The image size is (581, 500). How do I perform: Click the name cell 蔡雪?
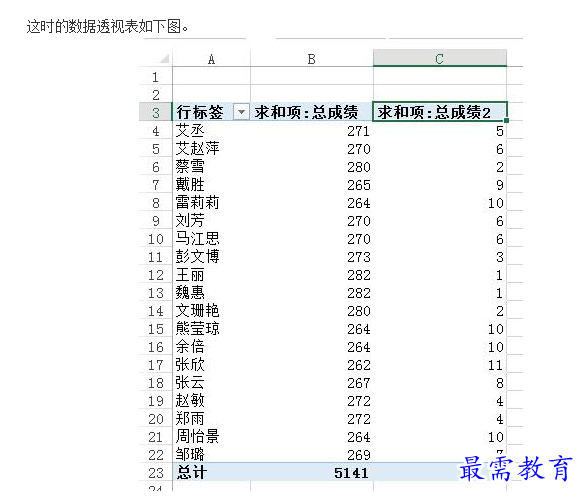(x=190, y=166)
